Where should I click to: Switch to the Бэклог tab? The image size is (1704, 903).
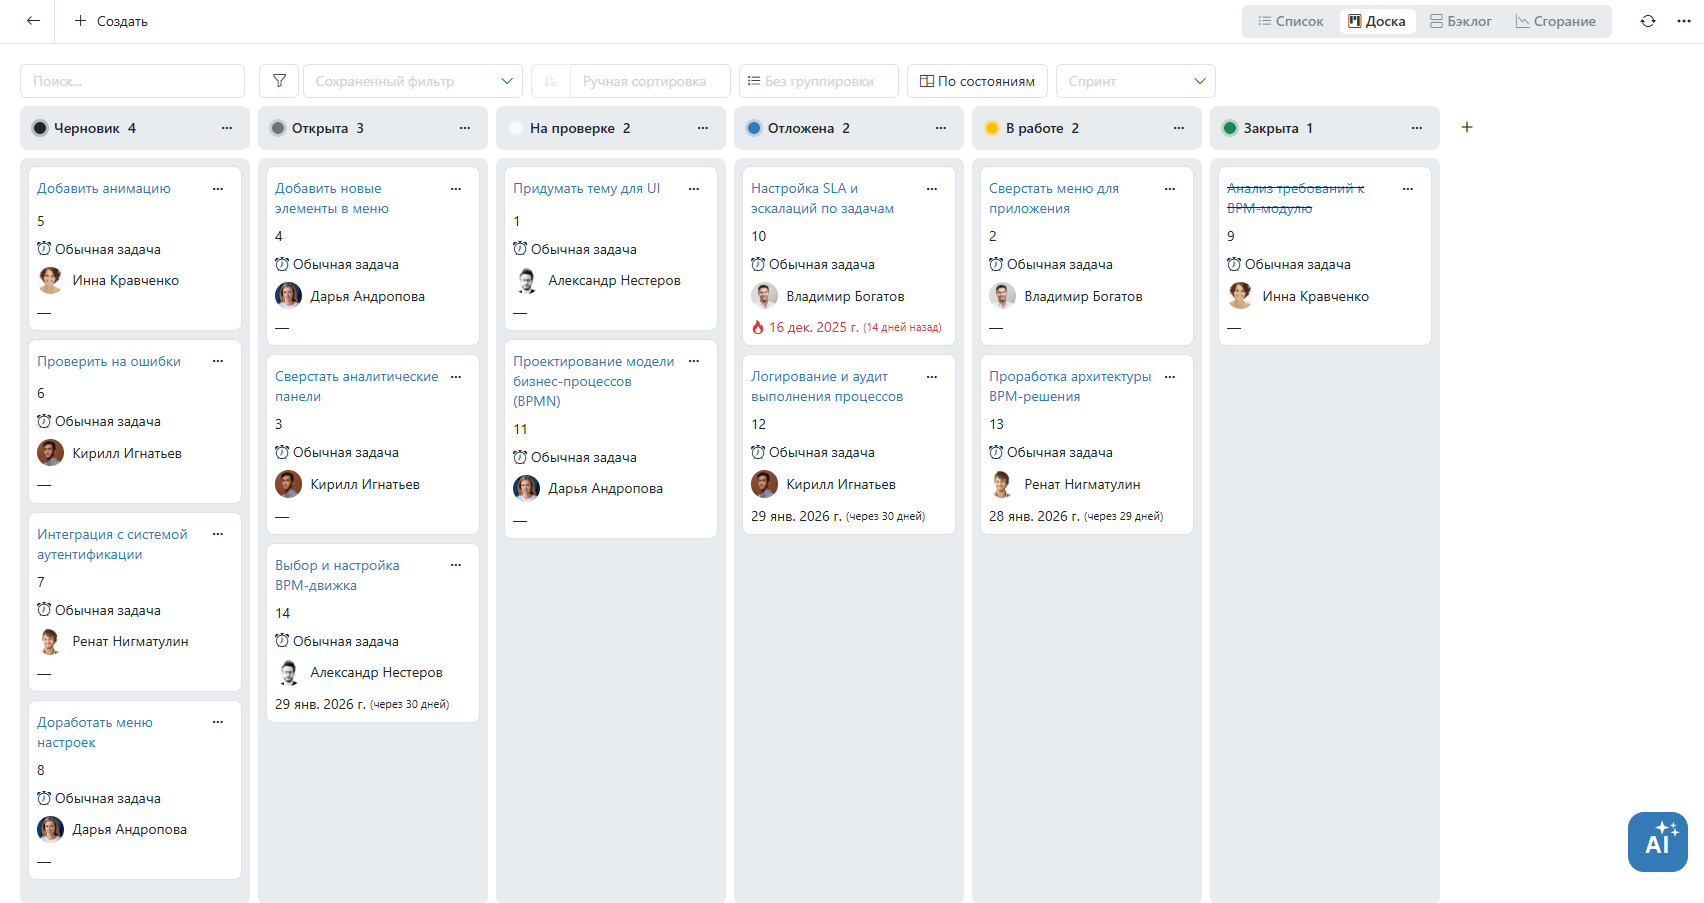pyautogui.click(x=1460, y=21)
